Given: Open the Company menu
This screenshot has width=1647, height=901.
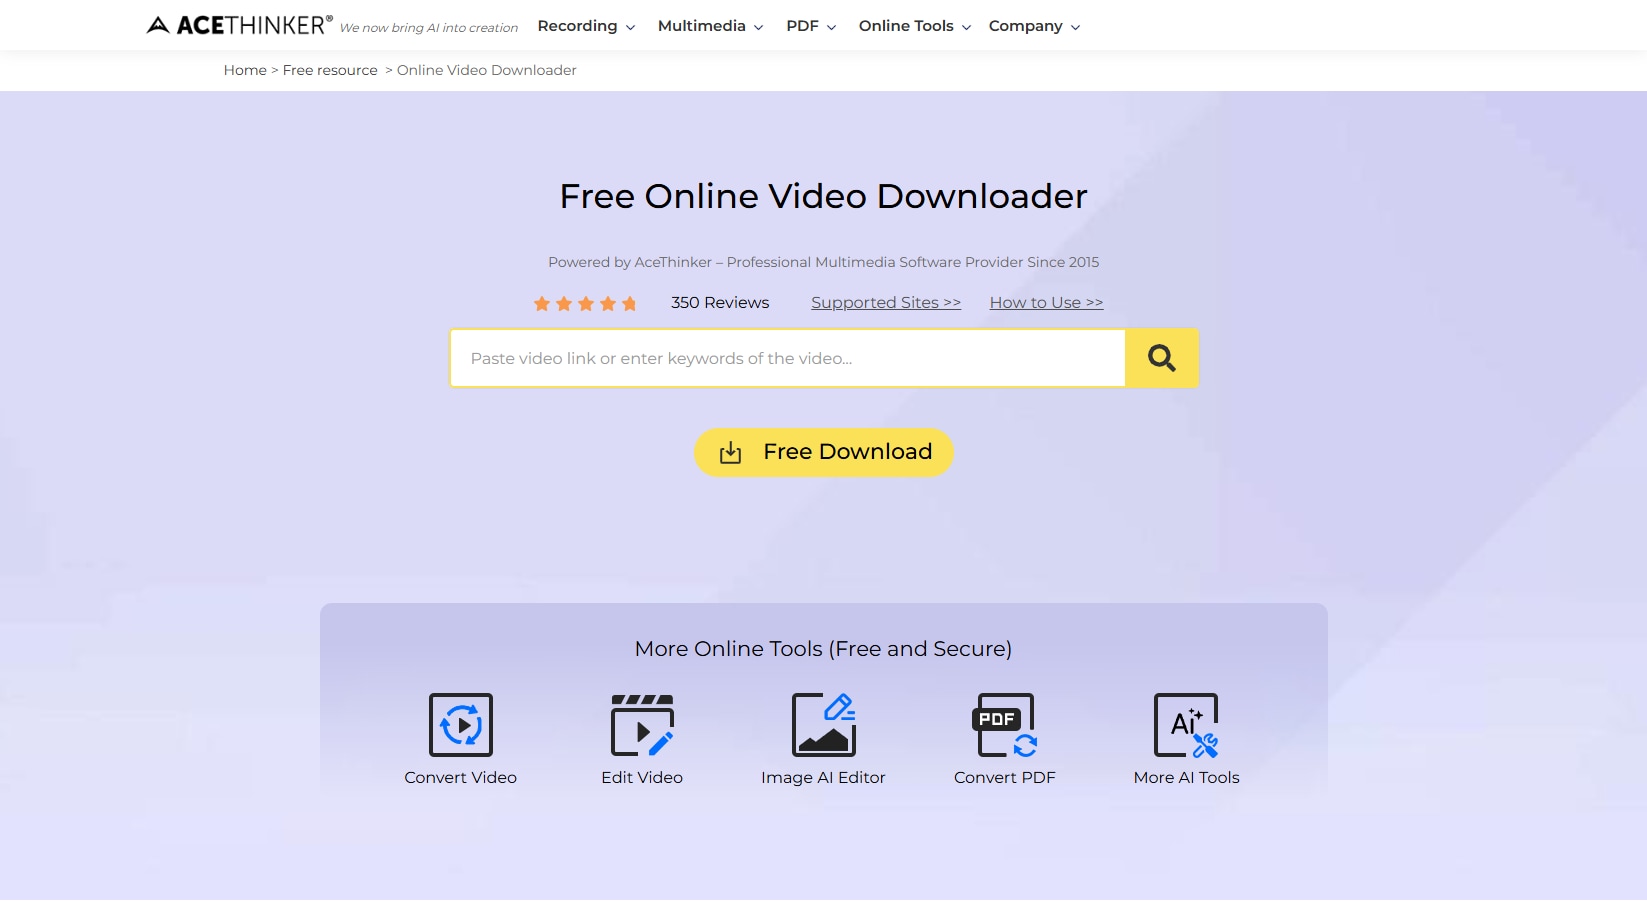Looking at the screenshot, I should (x=1034, y=26).
